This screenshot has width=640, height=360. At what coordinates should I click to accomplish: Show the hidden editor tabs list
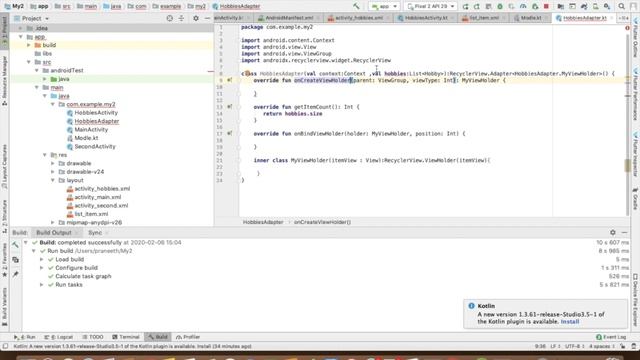click(x=623, y=18)
